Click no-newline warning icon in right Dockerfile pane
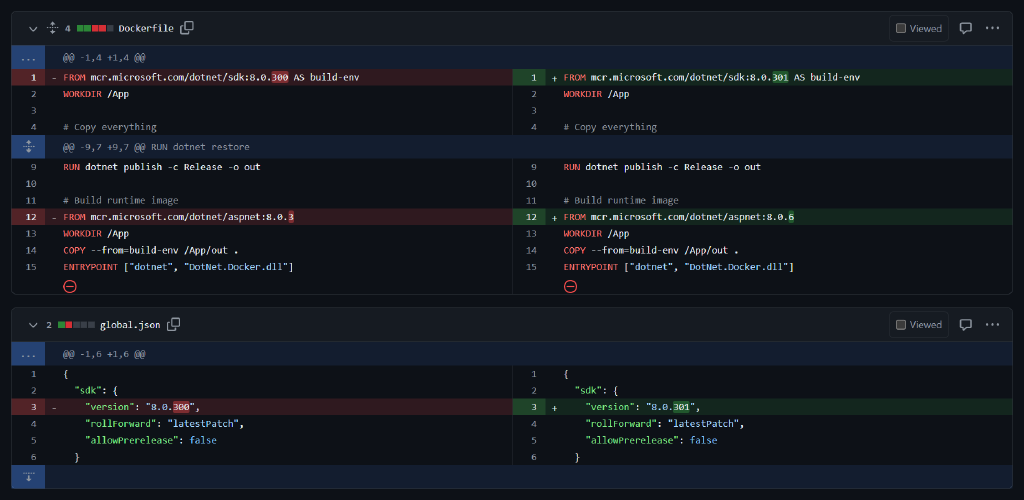 tap(570, 286)
